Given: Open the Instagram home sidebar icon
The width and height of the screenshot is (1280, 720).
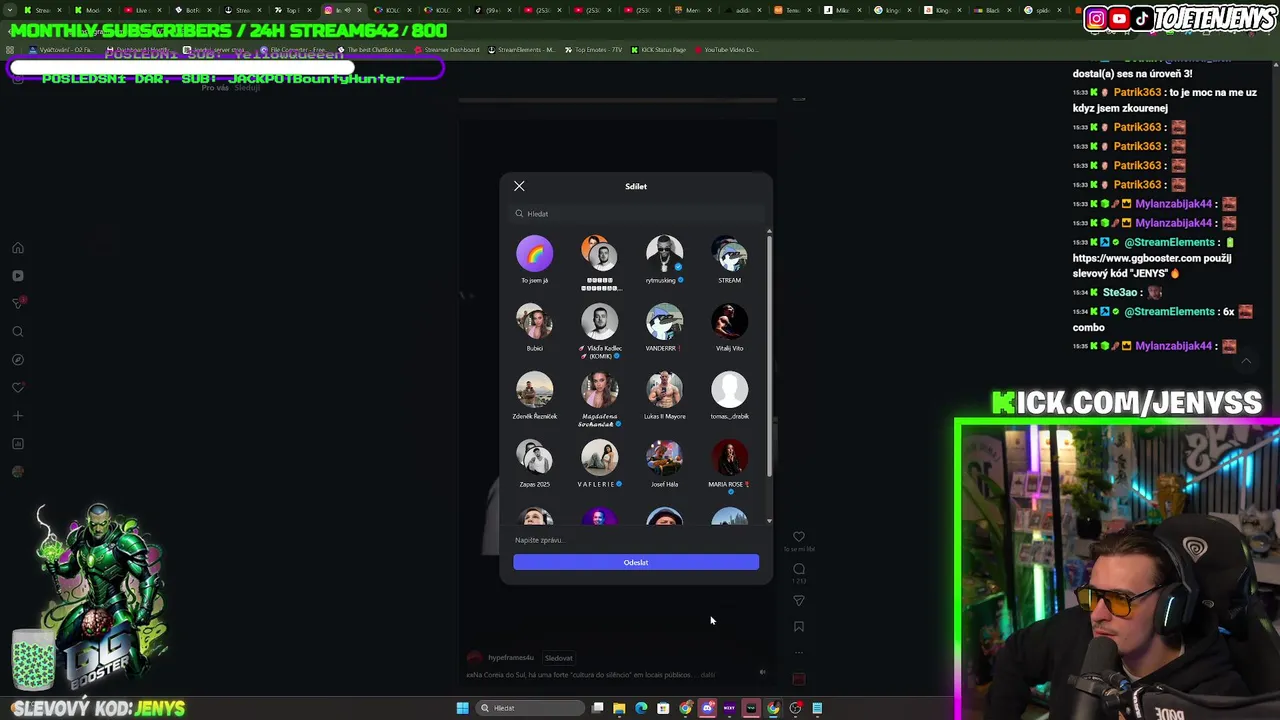Looking at the screenshot, I should pos(17,248).
